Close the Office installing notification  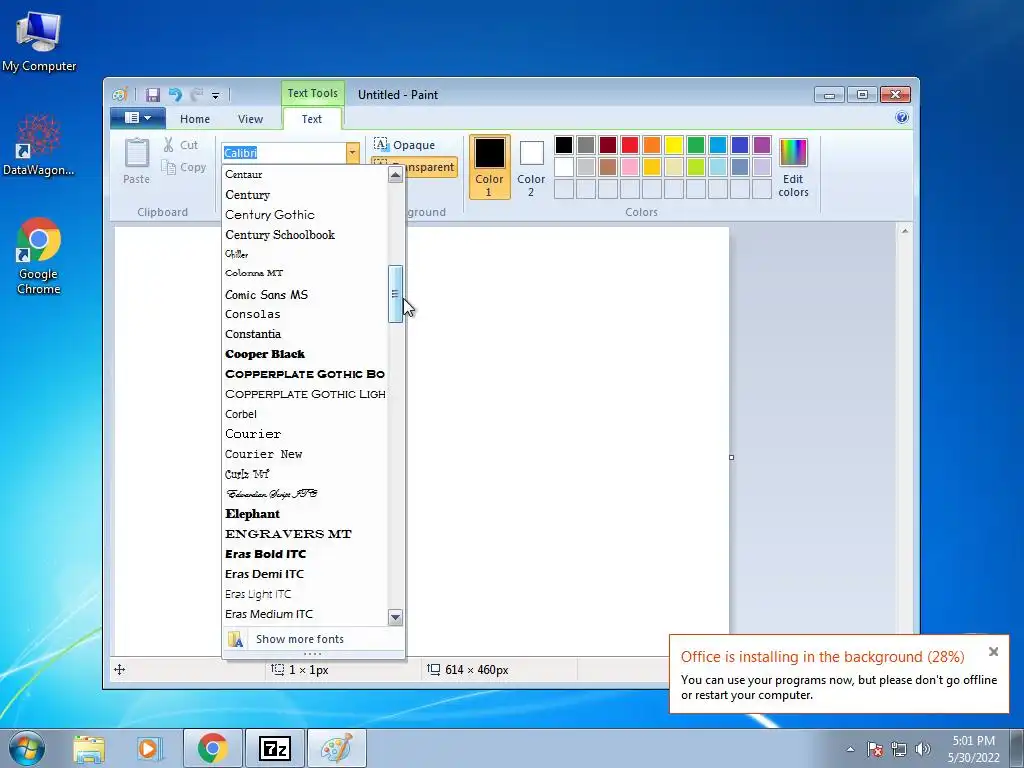tap(993, 652)
